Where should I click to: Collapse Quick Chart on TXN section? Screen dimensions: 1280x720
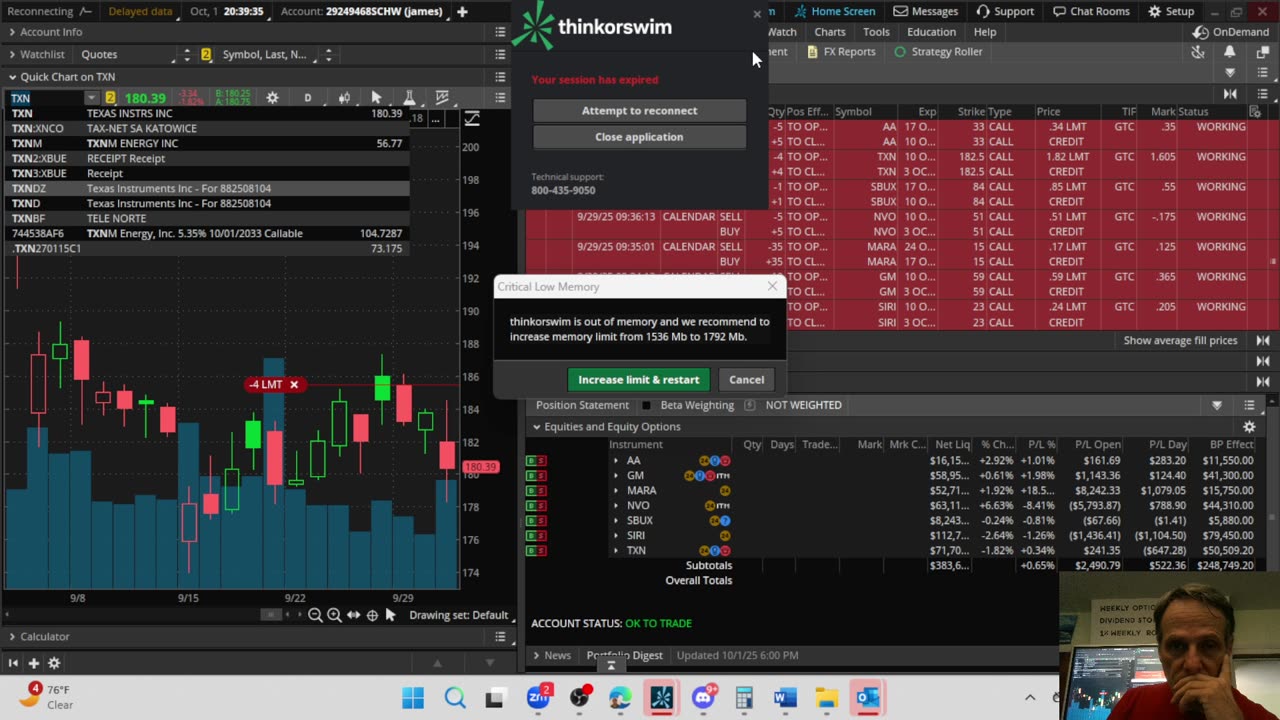(x=12, y=77)
